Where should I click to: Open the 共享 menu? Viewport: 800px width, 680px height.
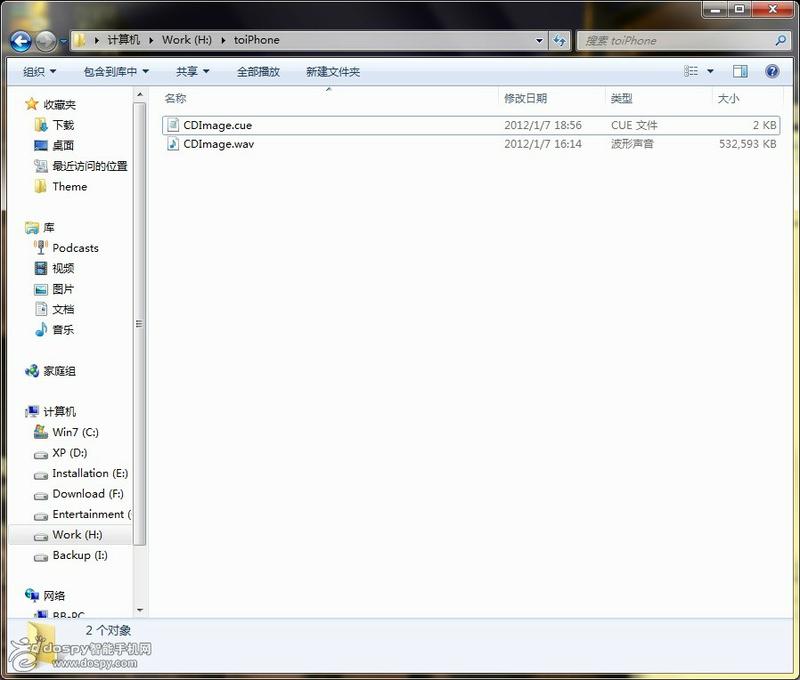point(192,72)
